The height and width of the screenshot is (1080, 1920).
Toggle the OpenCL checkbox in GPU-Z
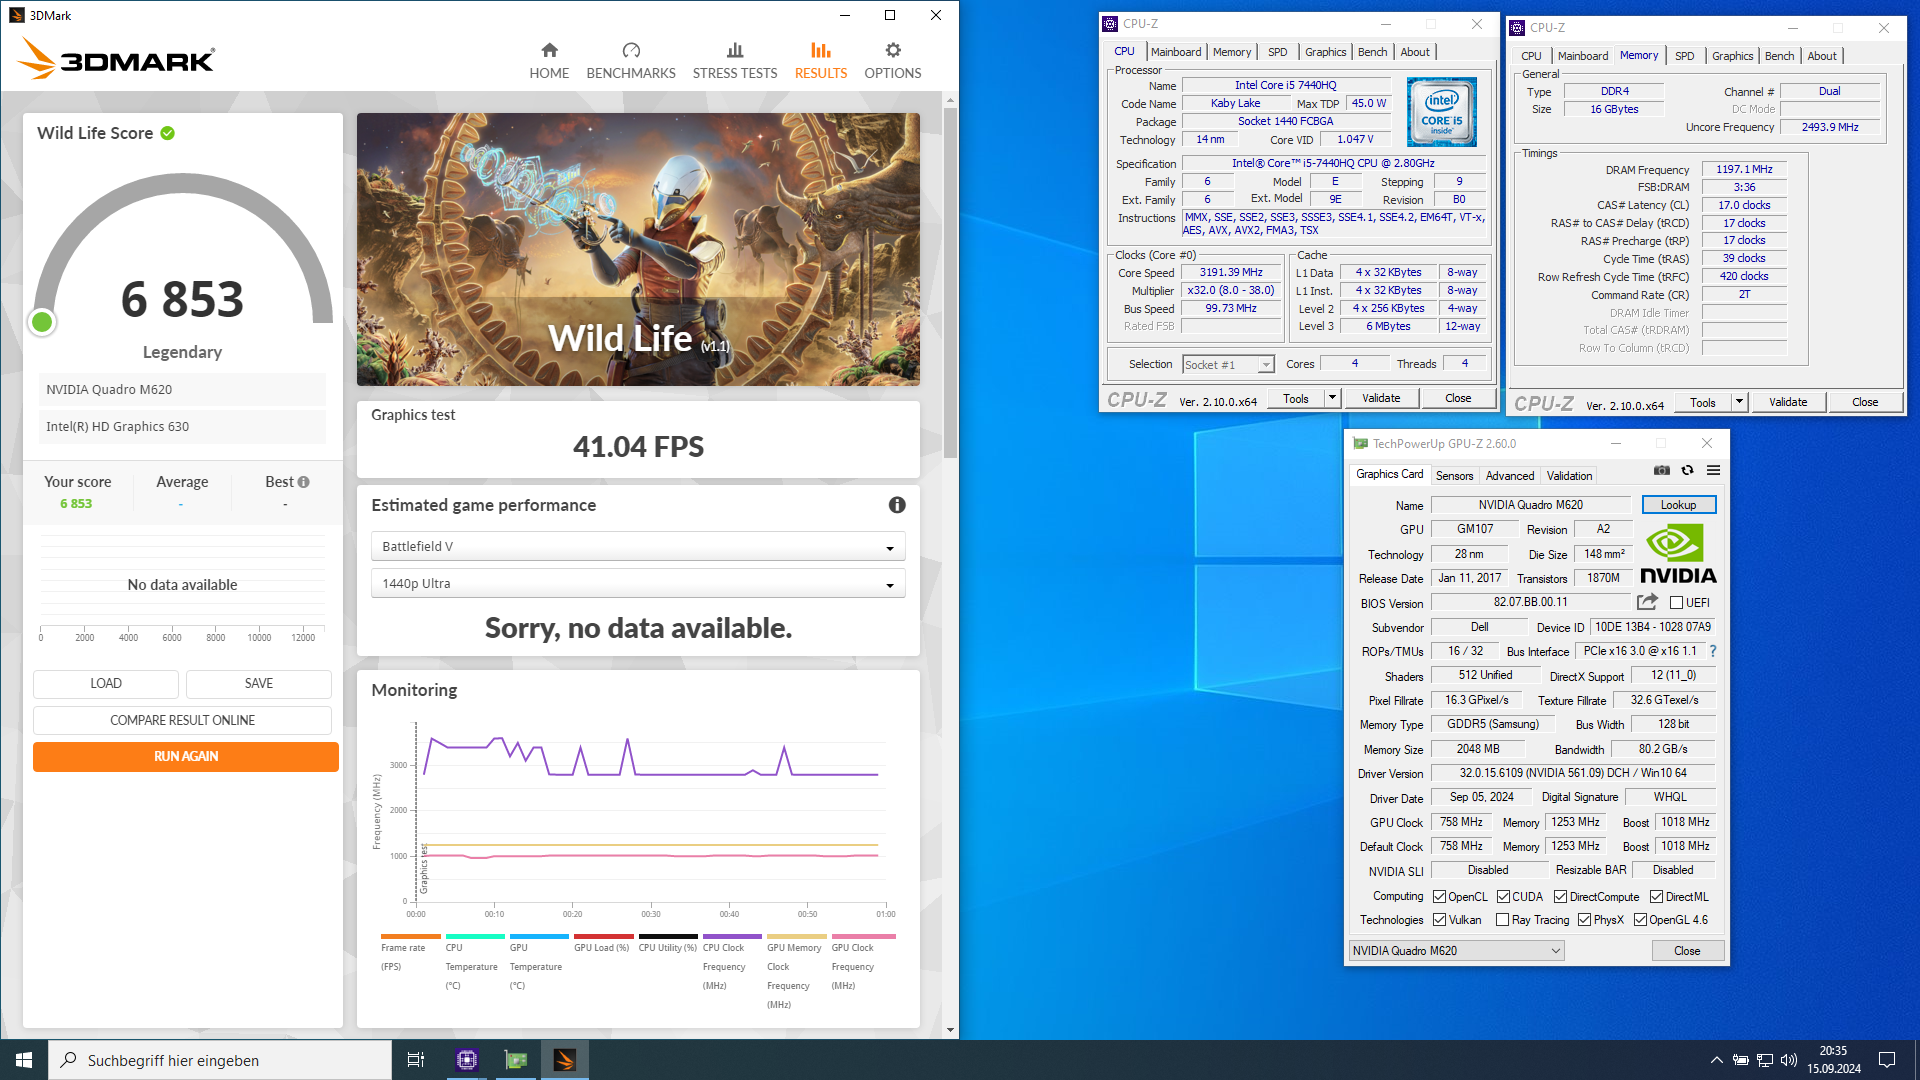pos(1439,897)
